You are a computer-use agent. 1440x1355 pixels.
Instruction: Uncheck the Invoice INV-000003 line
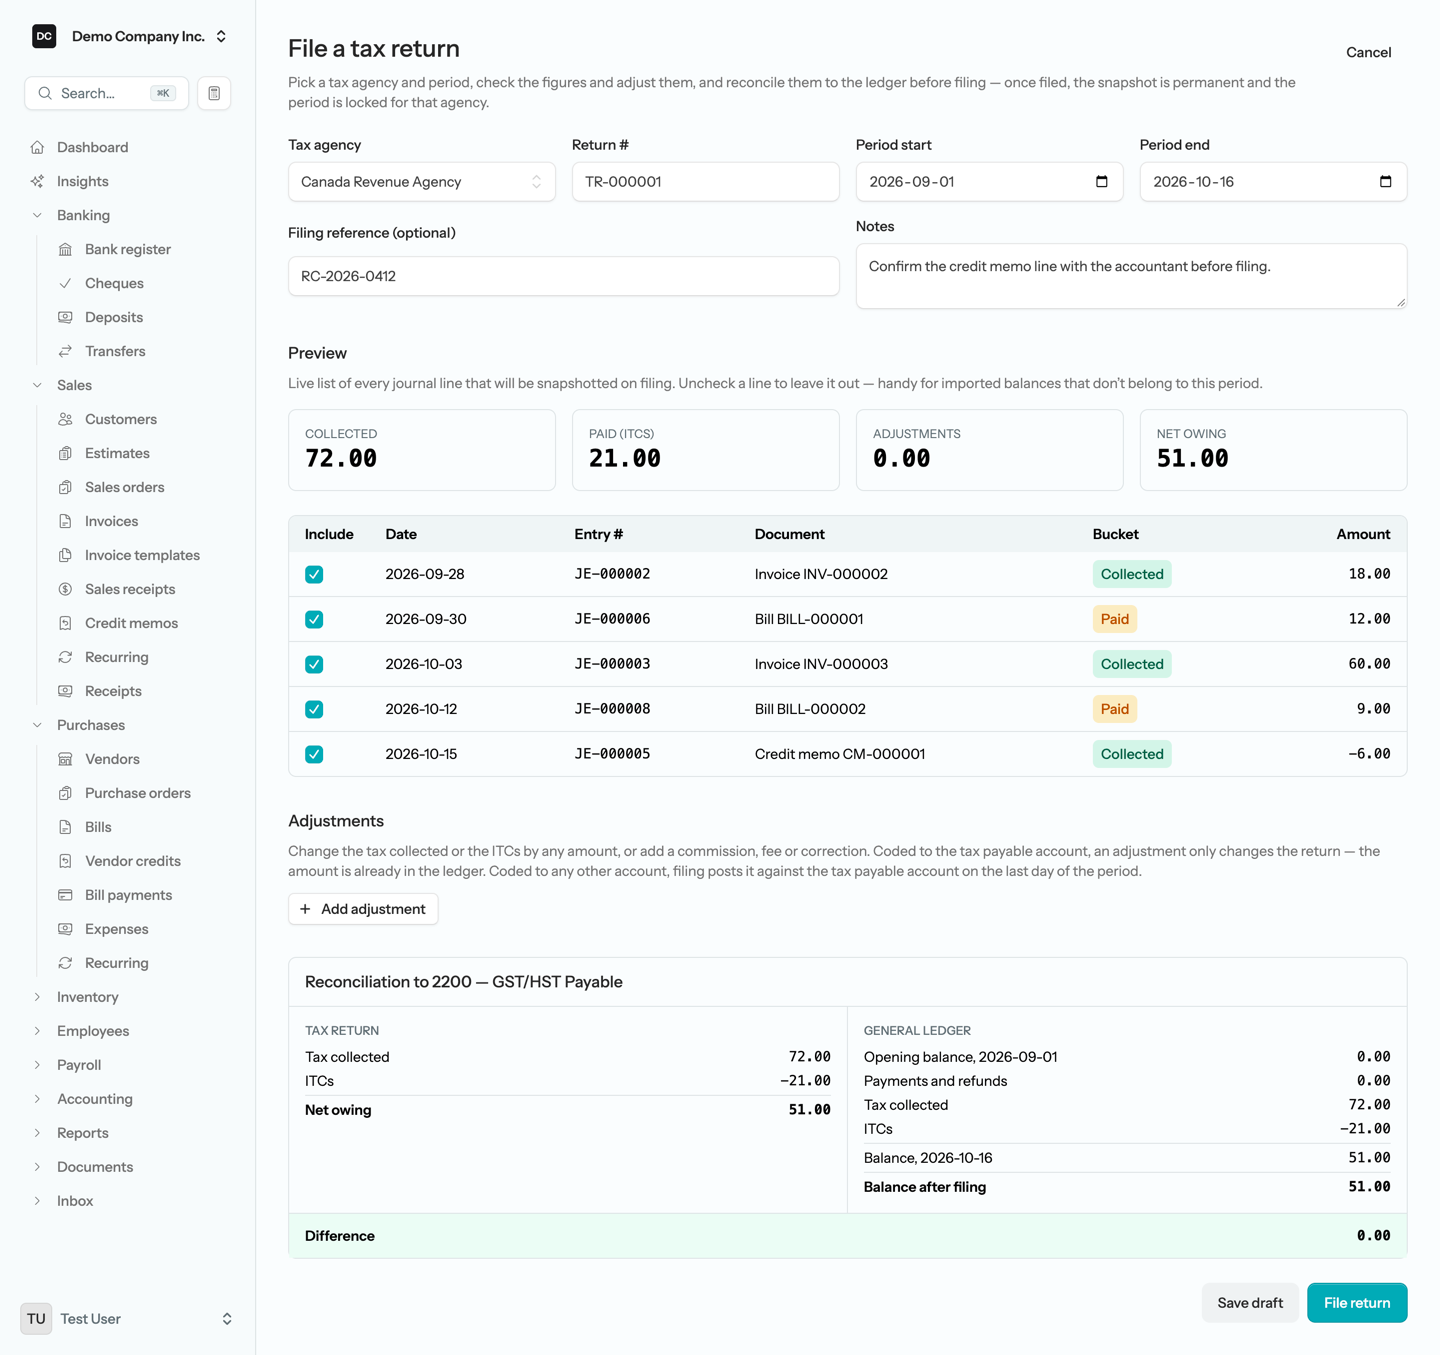pyautogui.click(x=314, y=664)
